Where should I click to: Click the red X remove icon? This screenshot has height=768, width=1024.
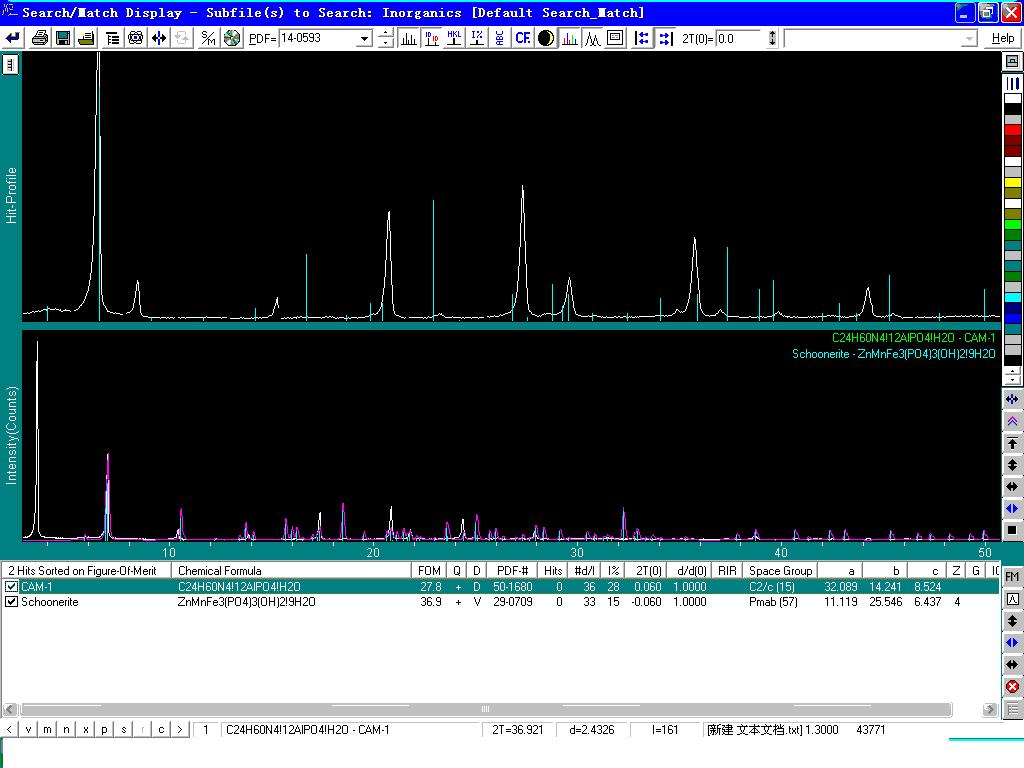click(x=1012, y=686)
